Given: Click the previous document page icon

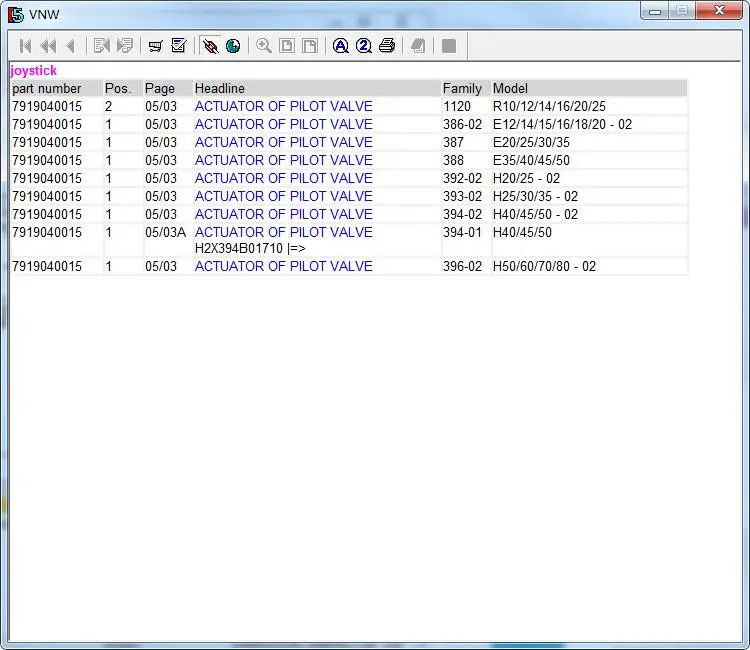Looking at the screenshot, I should click(x=102, y=46).
